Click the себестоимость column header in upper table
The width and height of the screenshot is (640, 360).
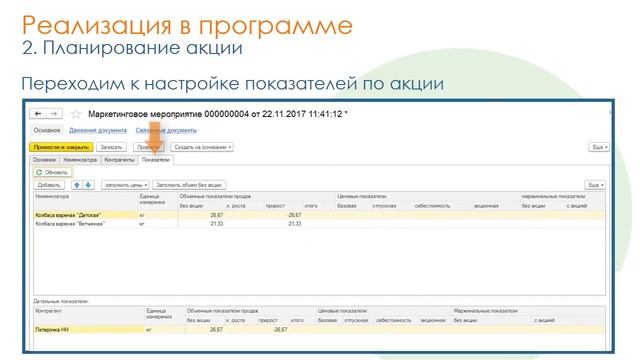pyautogui.click(x=432, y=206)
